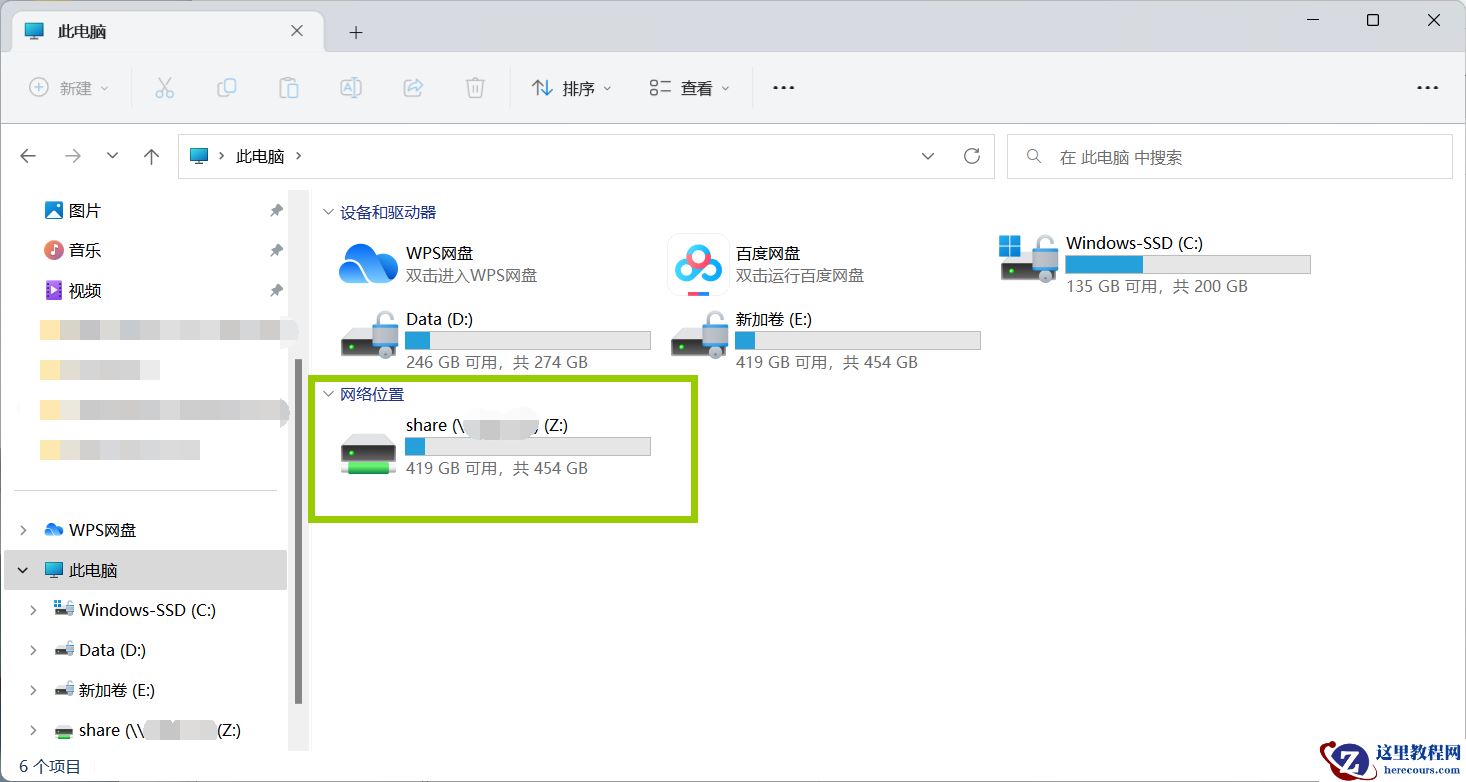This screenshot has height=782, width=1466.
Task: Select the Copy icon on the toolbar
Action: [227, 88]
